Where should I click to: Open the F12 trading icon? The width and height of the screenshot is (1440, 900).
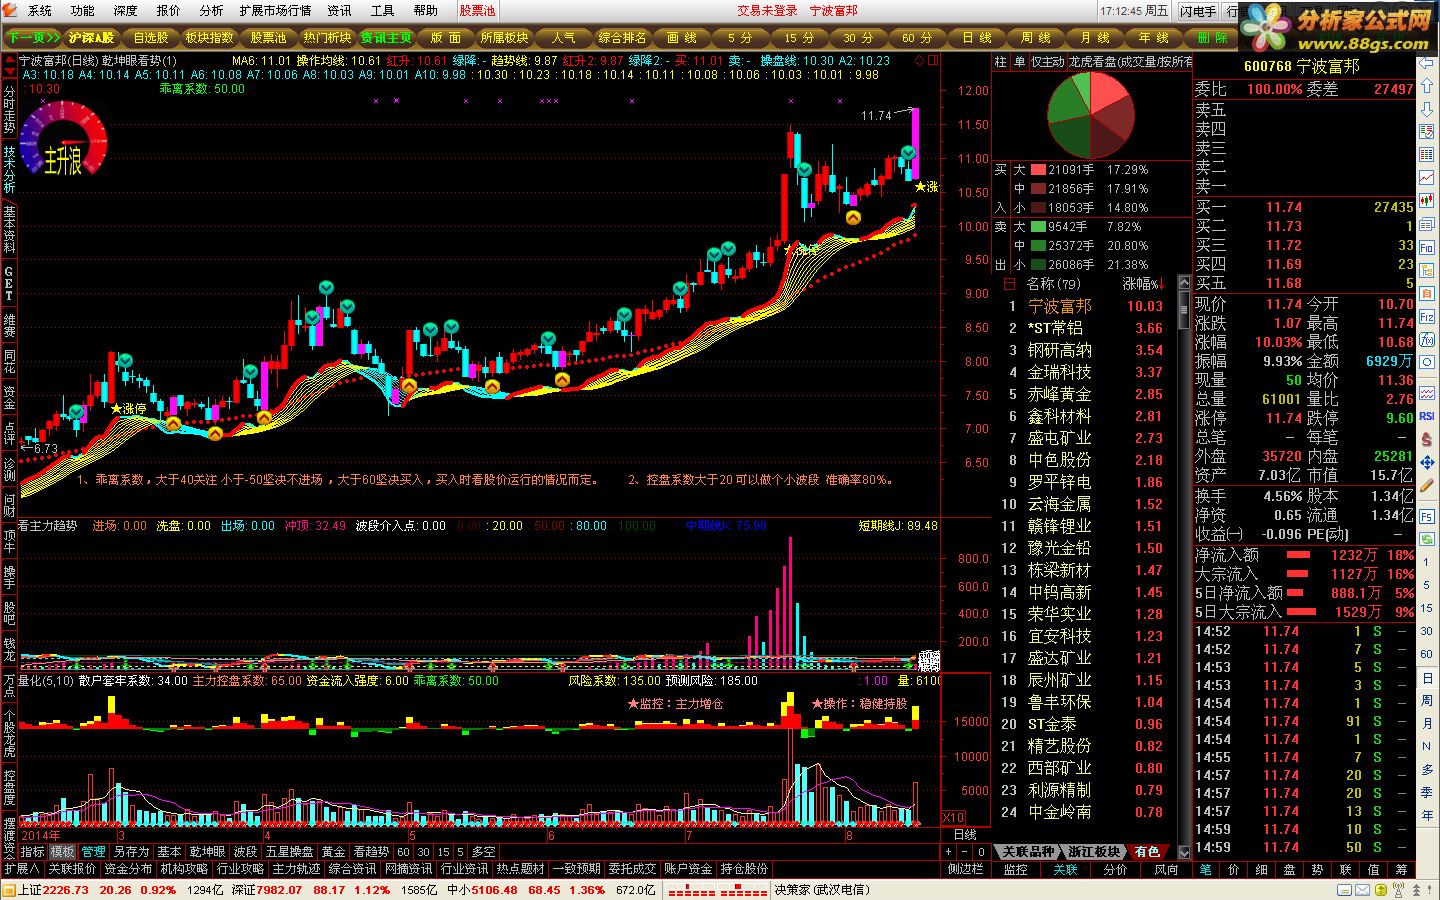pyautogui.click(x=1427, y=317)
